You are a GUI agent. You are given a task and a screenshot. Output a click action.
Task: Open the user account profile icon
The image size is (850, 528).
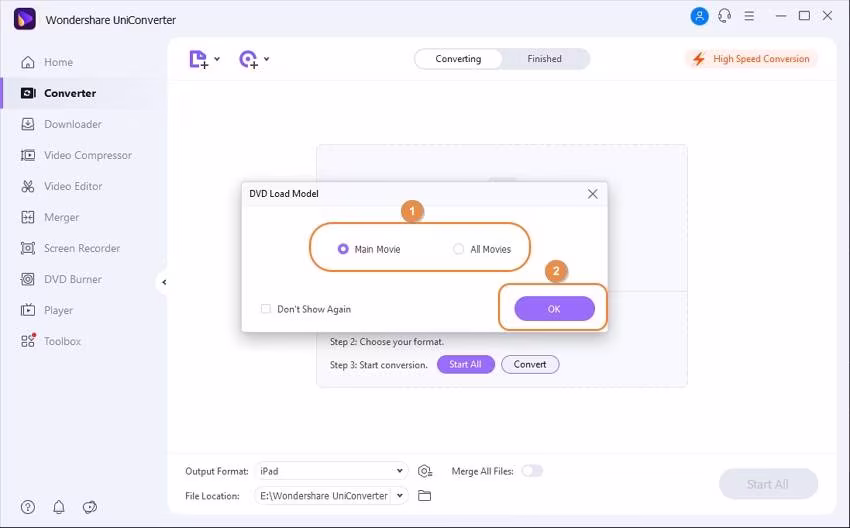pyautogui.click(x=699, y=16)
